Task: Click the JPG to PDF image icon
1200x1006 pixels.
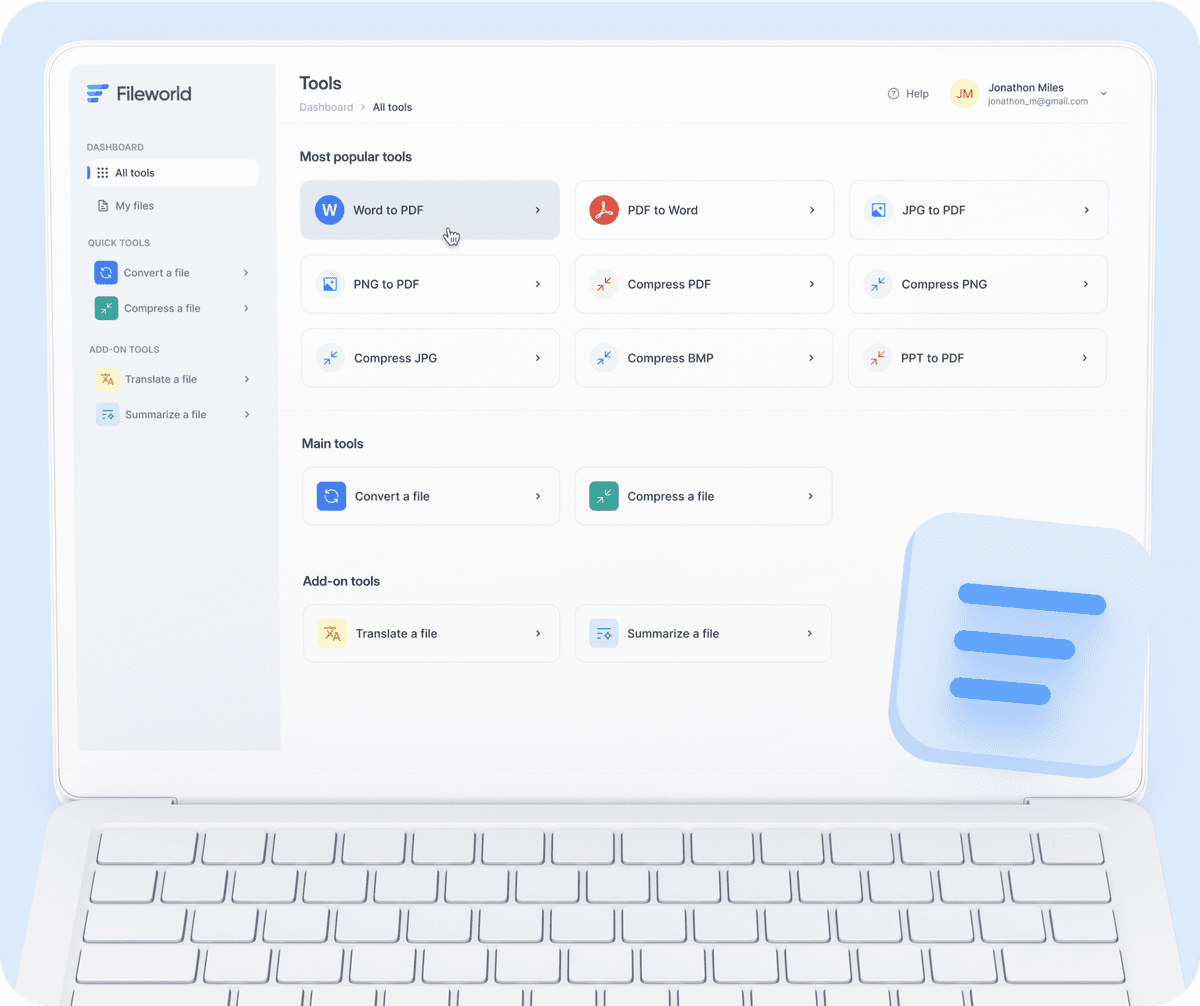Action: pyautogui.click(x=878, y=210)
